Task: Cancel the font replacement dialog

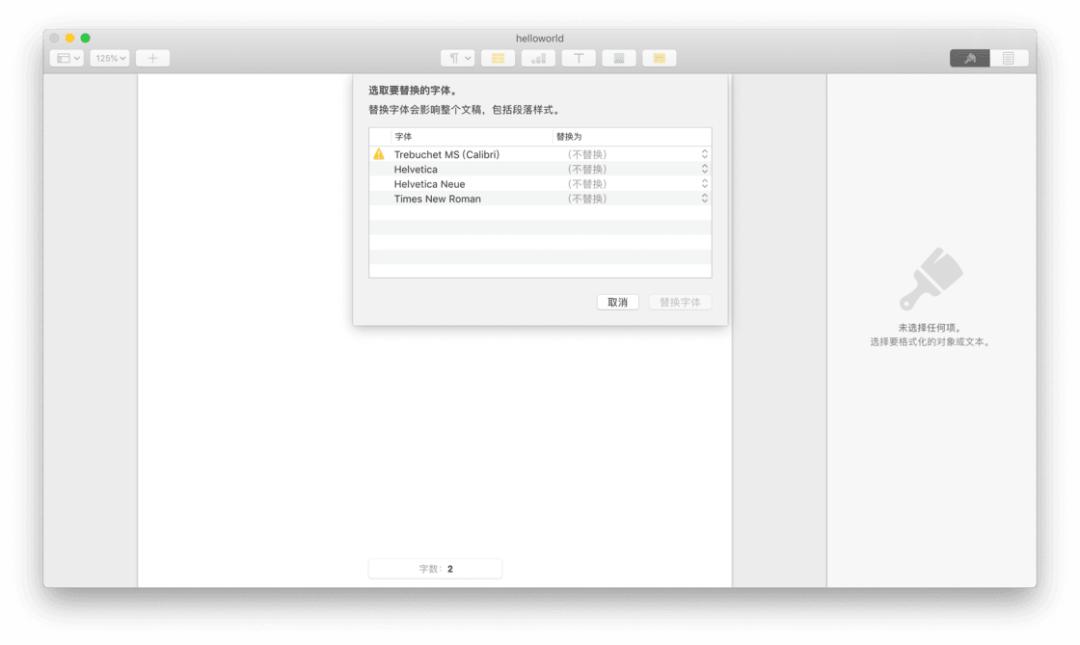Action: coord(617,302)
